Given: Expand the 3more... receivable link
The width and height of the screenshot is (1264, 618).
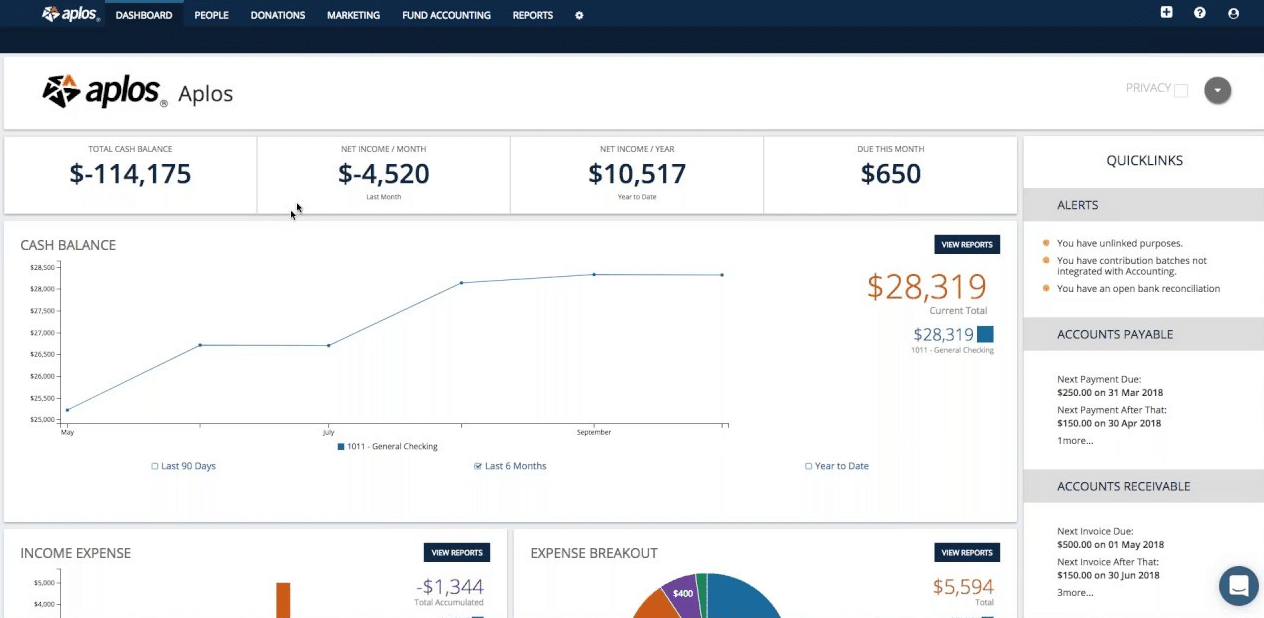Looking at the screenshot, I should tap(1075, 592).
